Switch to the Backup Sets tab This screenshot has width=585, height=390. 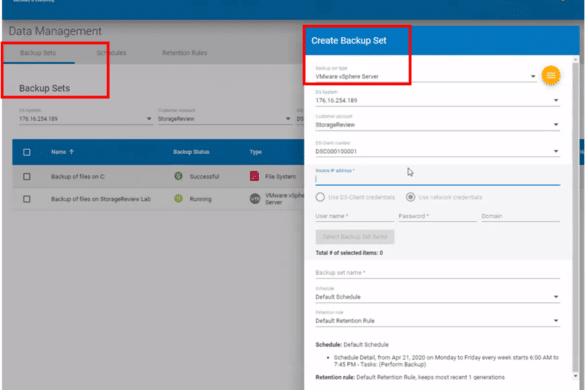click(x=38, y=53)
